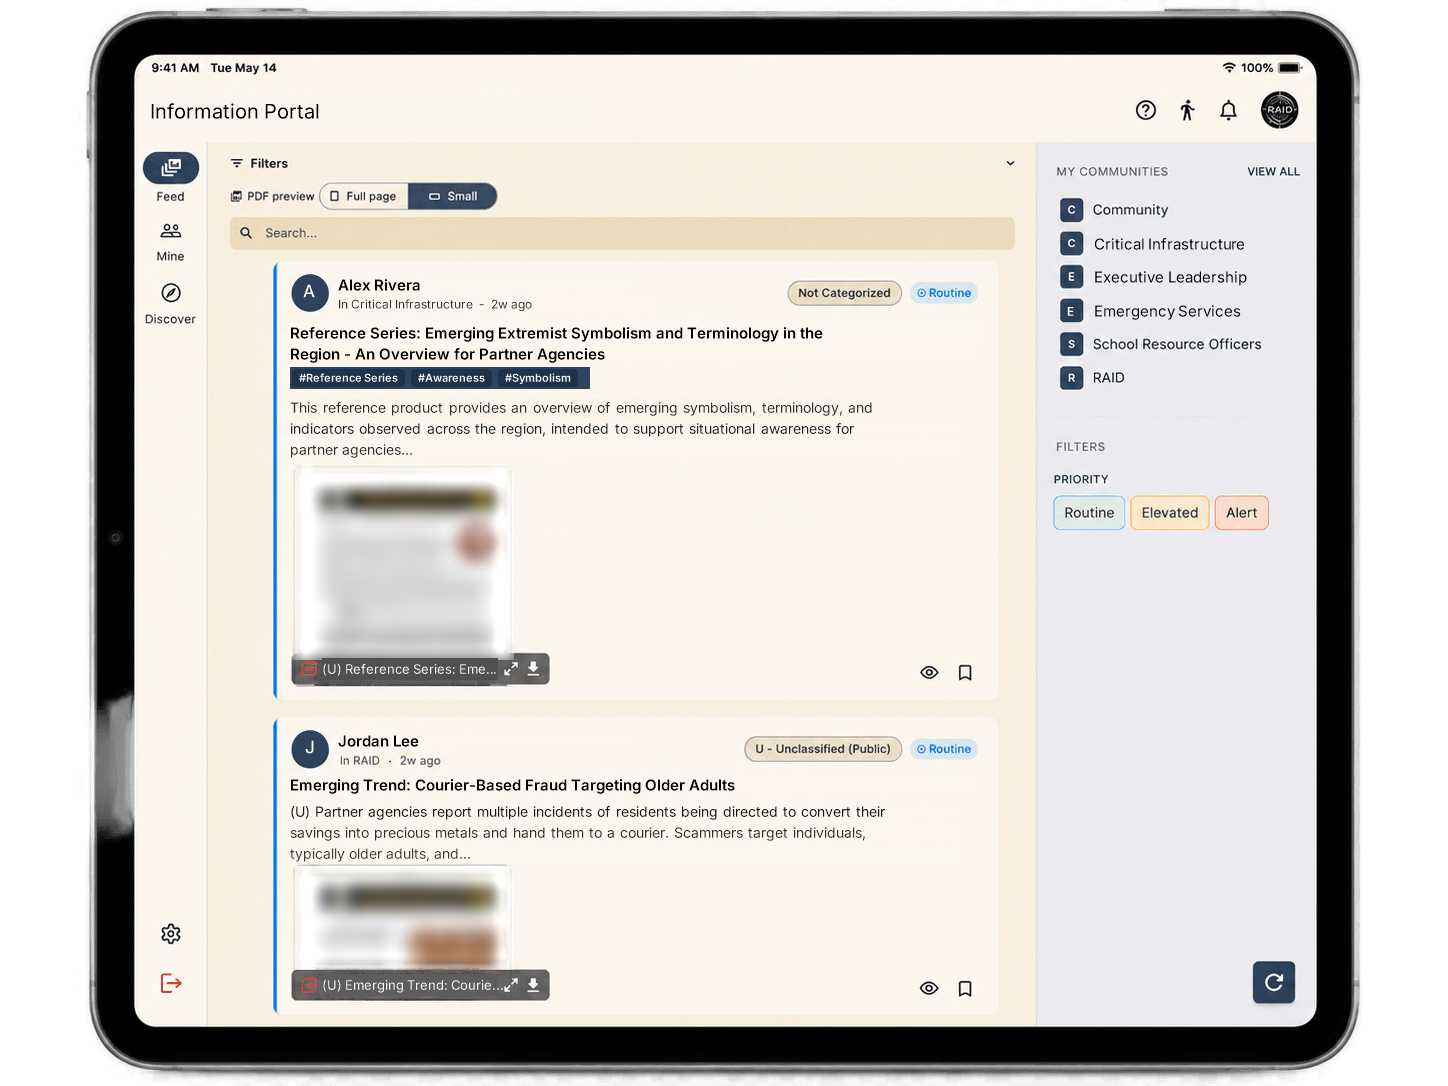This screenshot has width=1448, height=1086.
Task: Open the help question mark icon
Action: coord(1146,110)
